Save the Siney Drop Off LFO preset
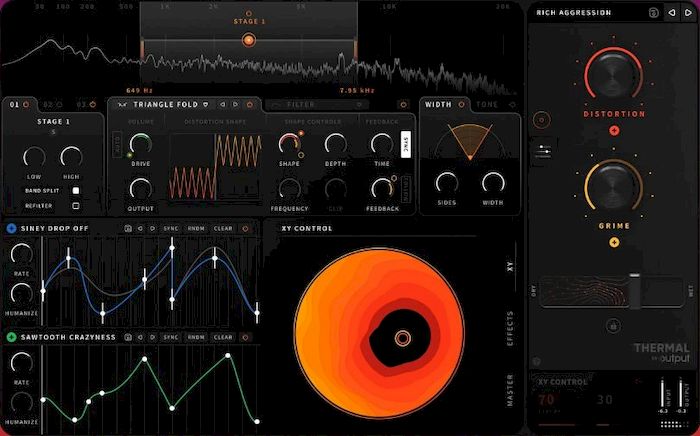The height and width of the screenshot is (436, 700). coord(128,228)
